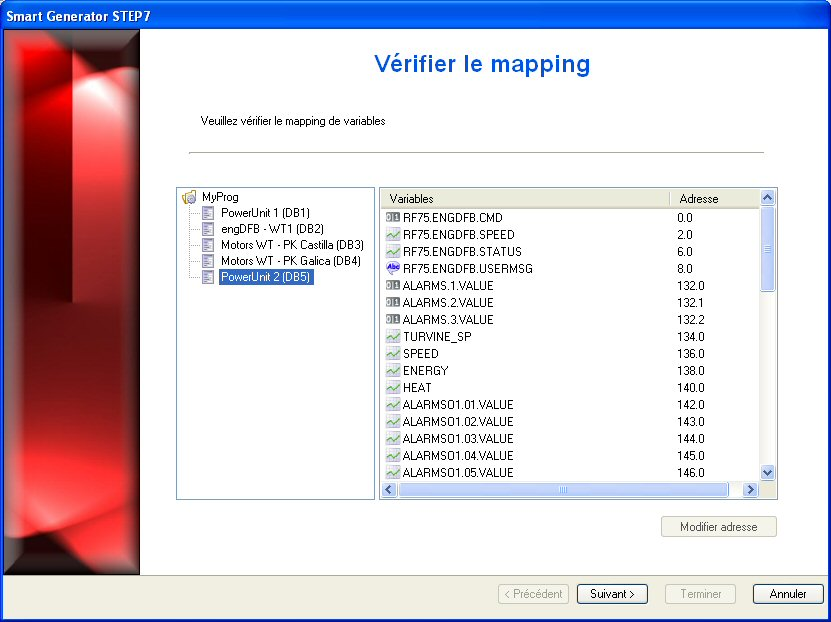
Task: Click the binary icon of ALARMS.2.VALUE
Action: click(393, 302)
